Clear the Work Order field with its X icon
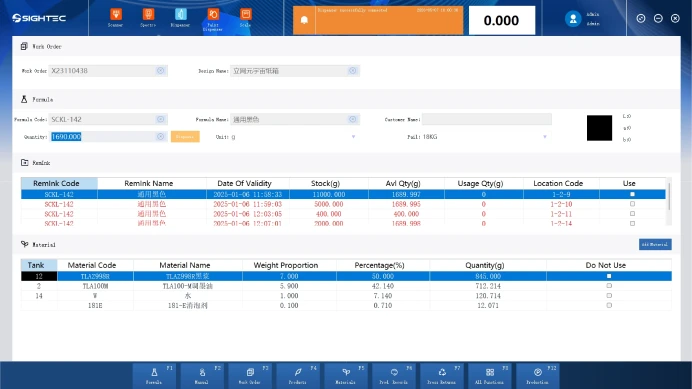This screenshot has width=692, height=389. pyautogui.click(x=161, y=71)
